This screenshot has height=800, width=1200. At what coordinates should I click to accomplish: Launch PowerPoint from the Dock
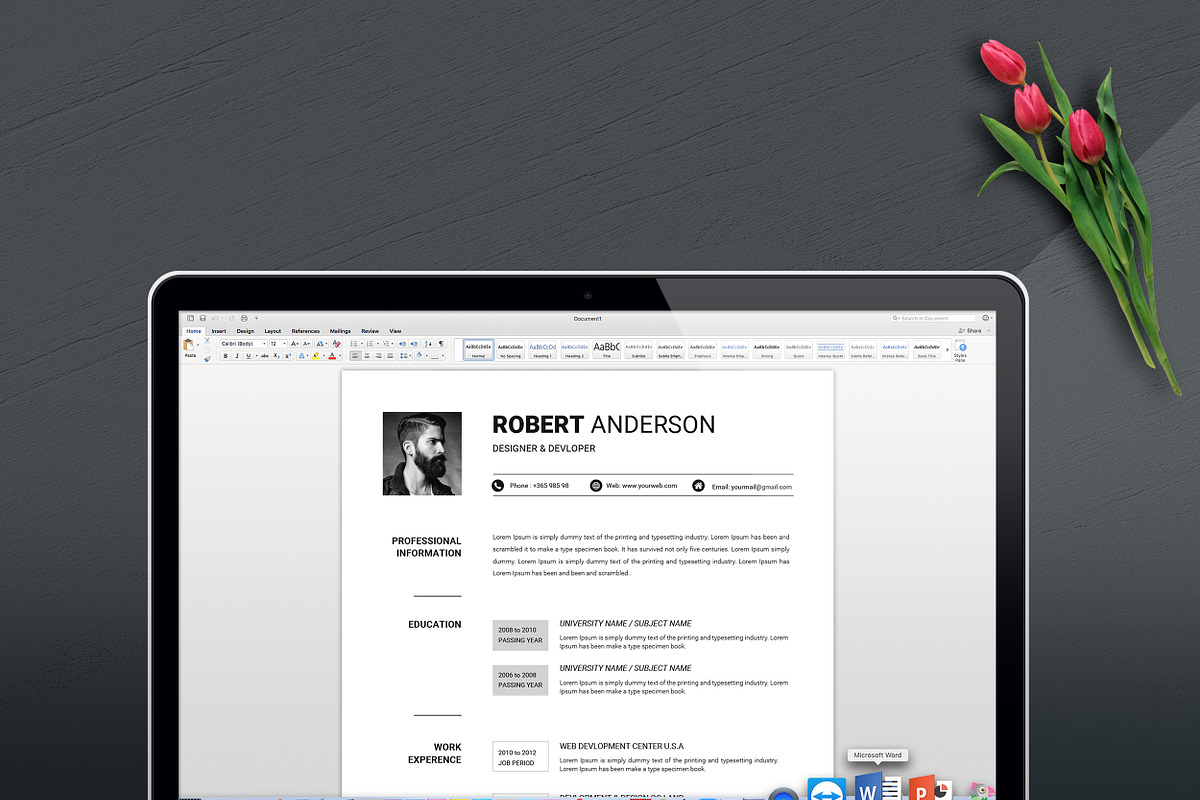click(x=930, y=788)
